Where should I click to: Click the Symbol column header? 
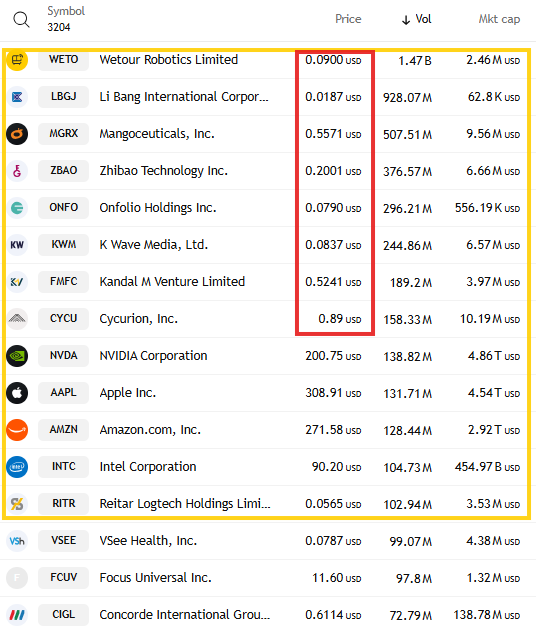pyautogui.click(x=66, y=11)
